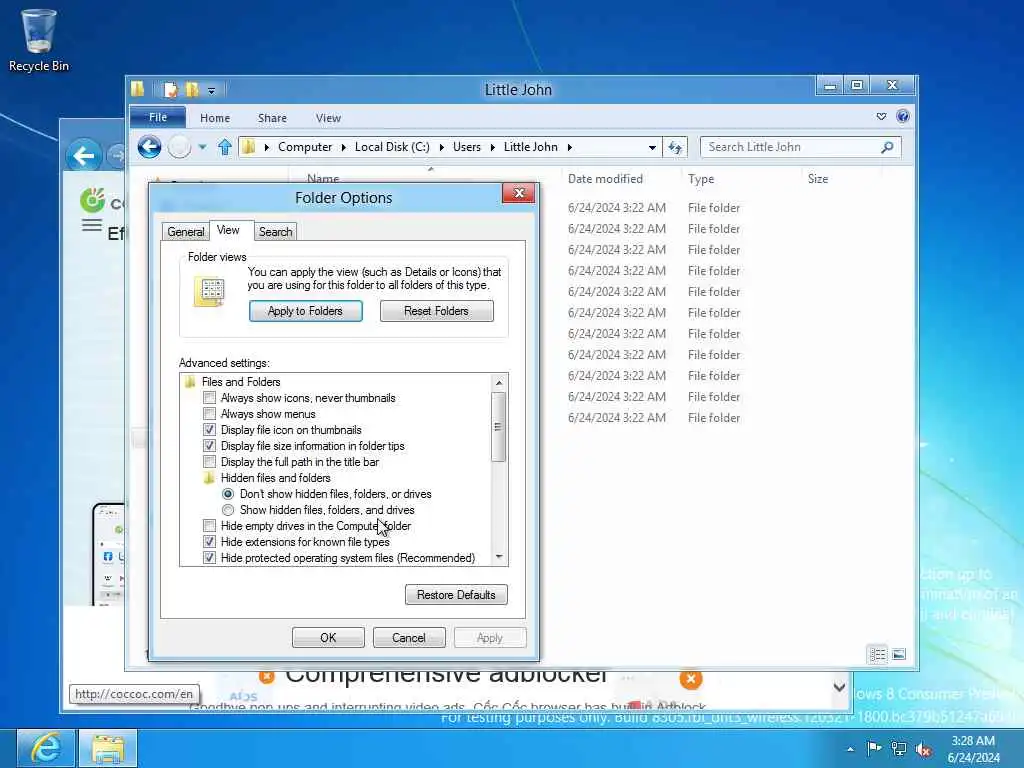
Task: Show hidden tray icons arrow
Action: pos(850,749)
